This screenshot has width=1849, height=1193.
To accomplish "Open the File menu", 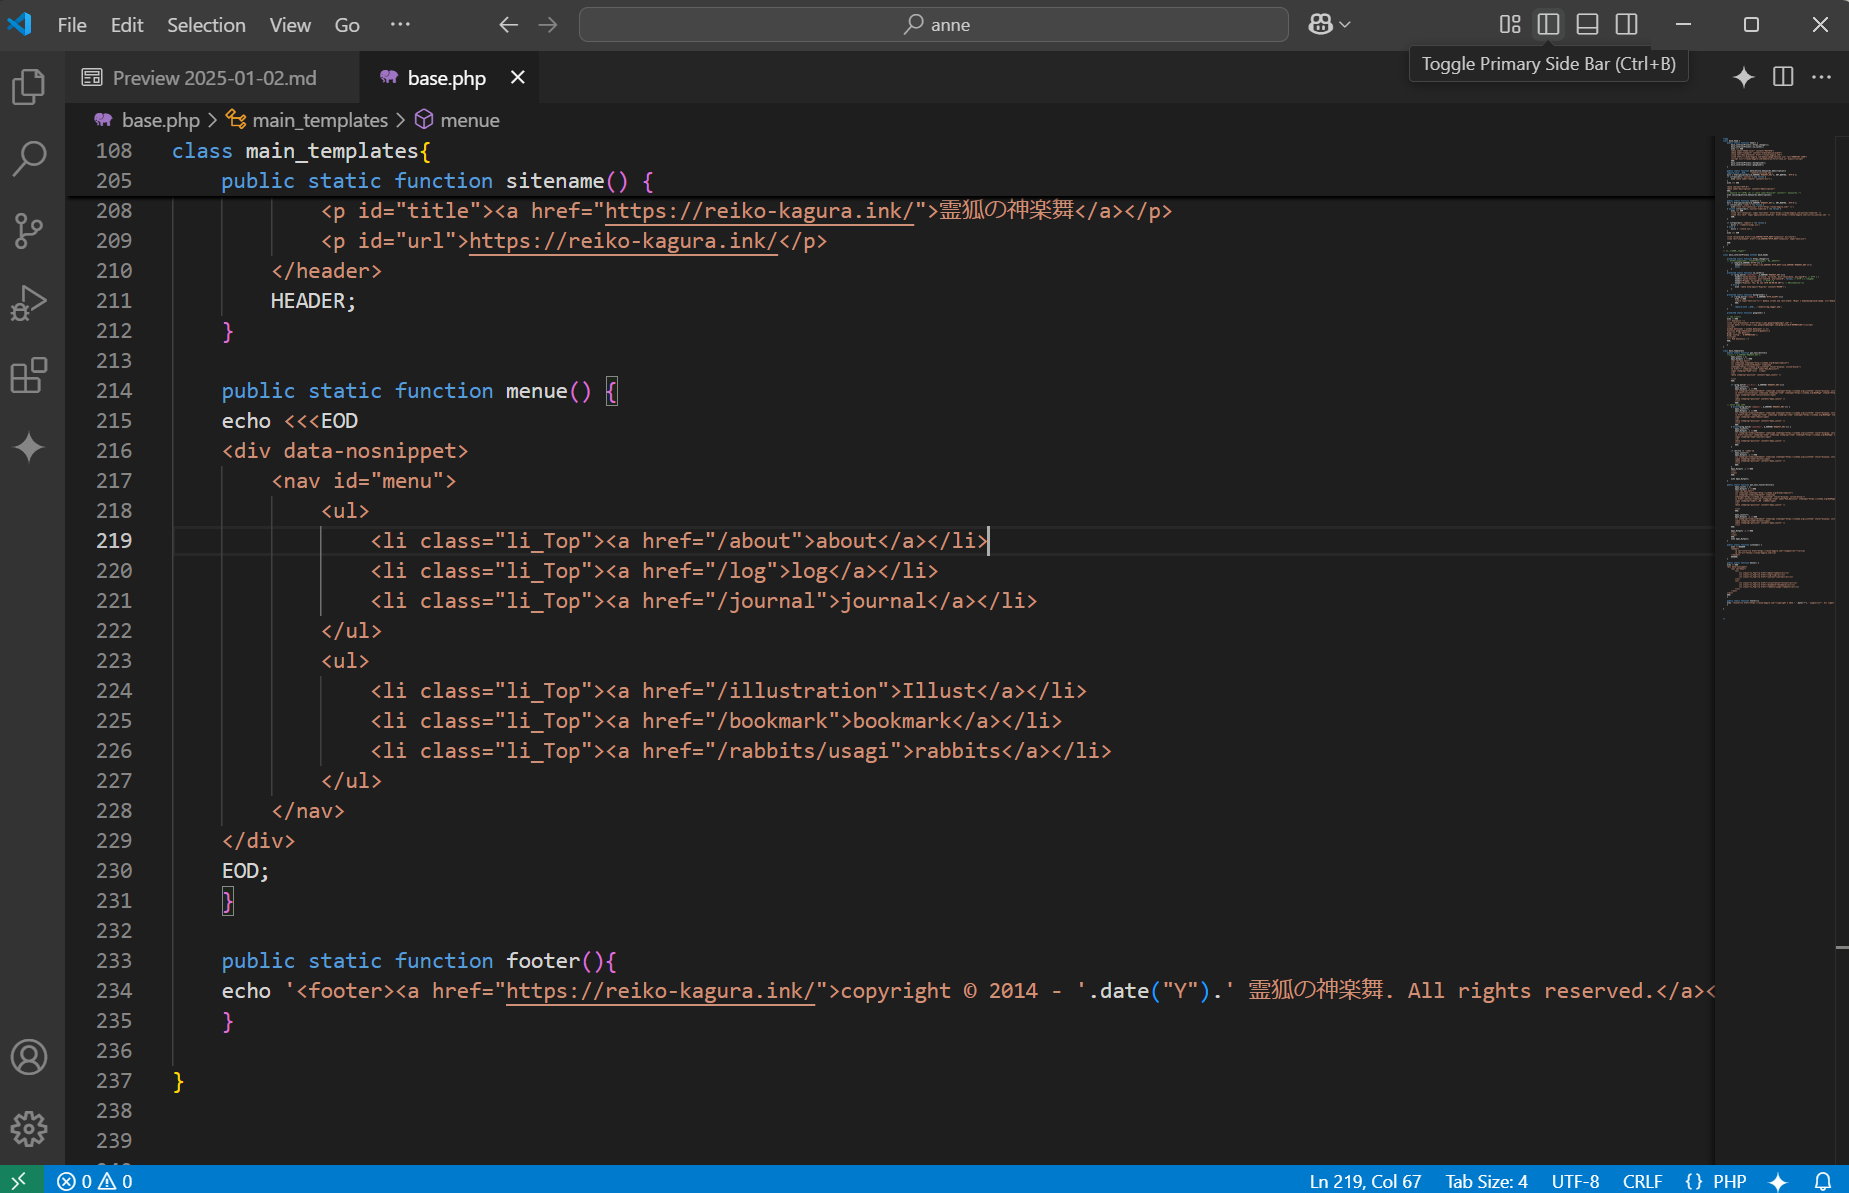I will tap(71, 24).
